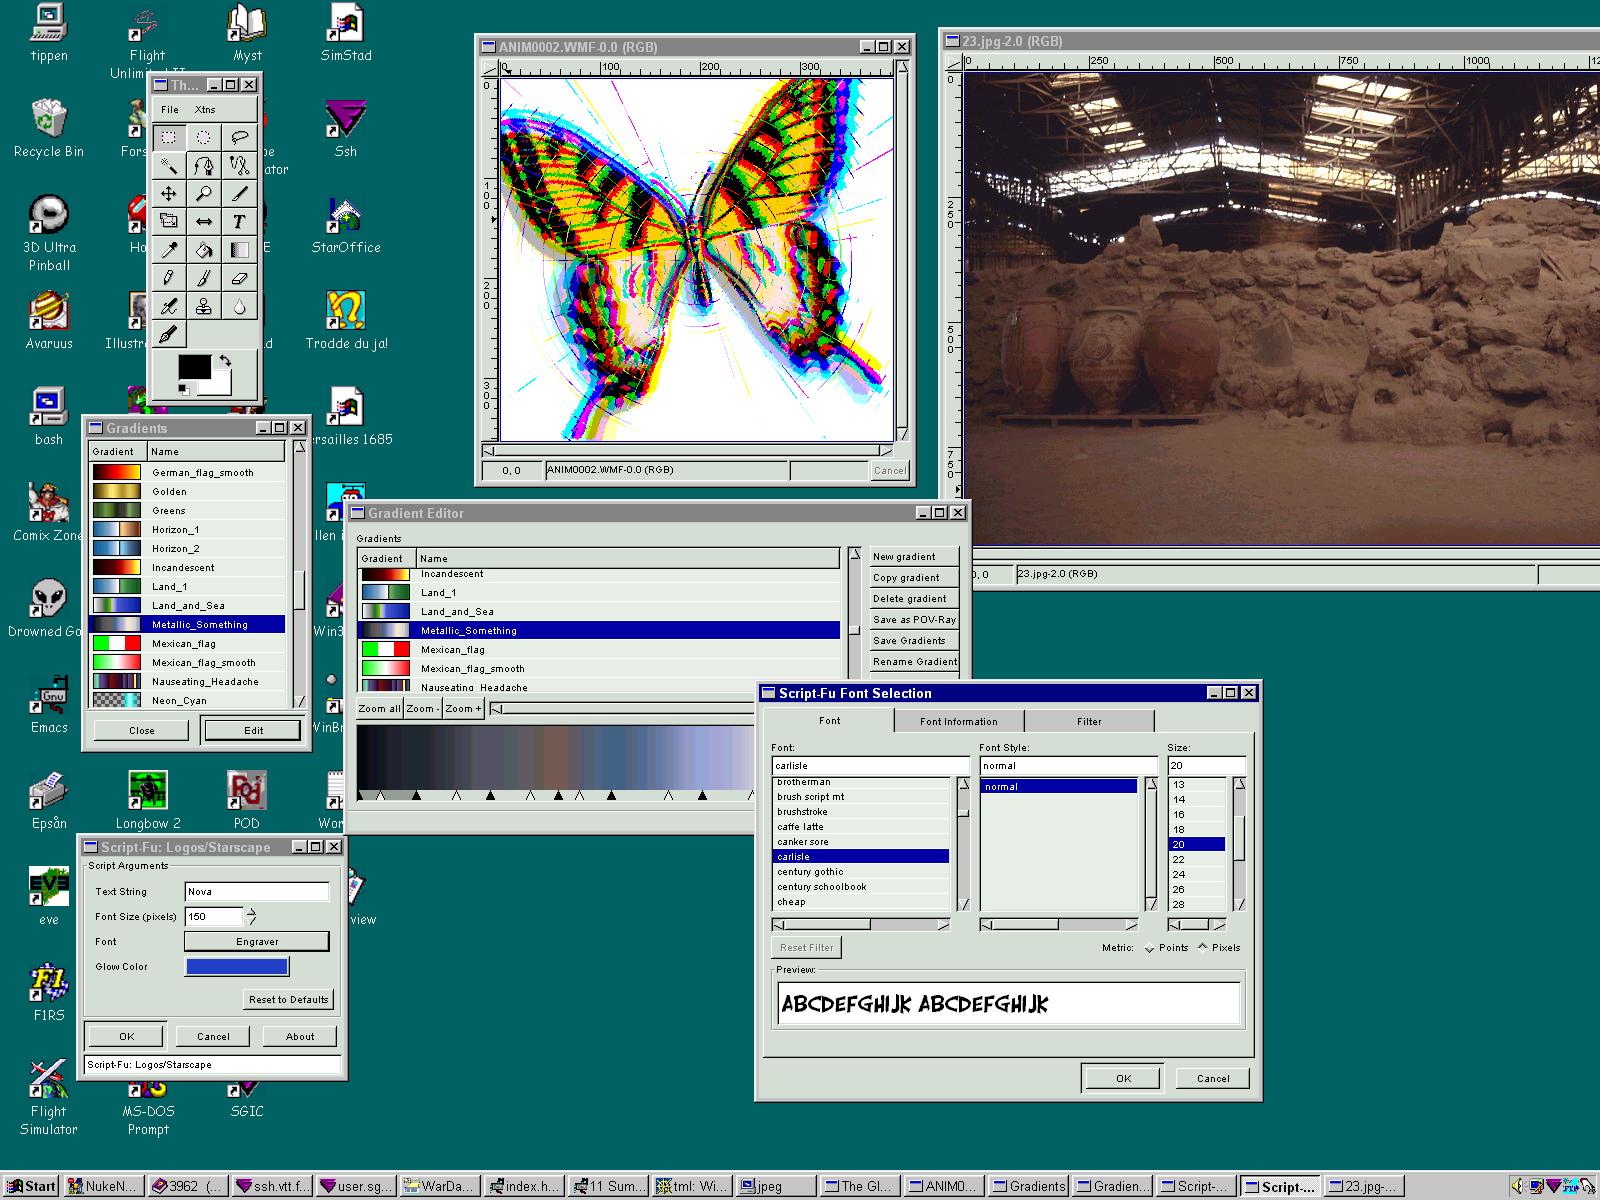1600x1200 pixels.
Task: Click the Text String field containing Nova
Action: (x=257, y=891)
